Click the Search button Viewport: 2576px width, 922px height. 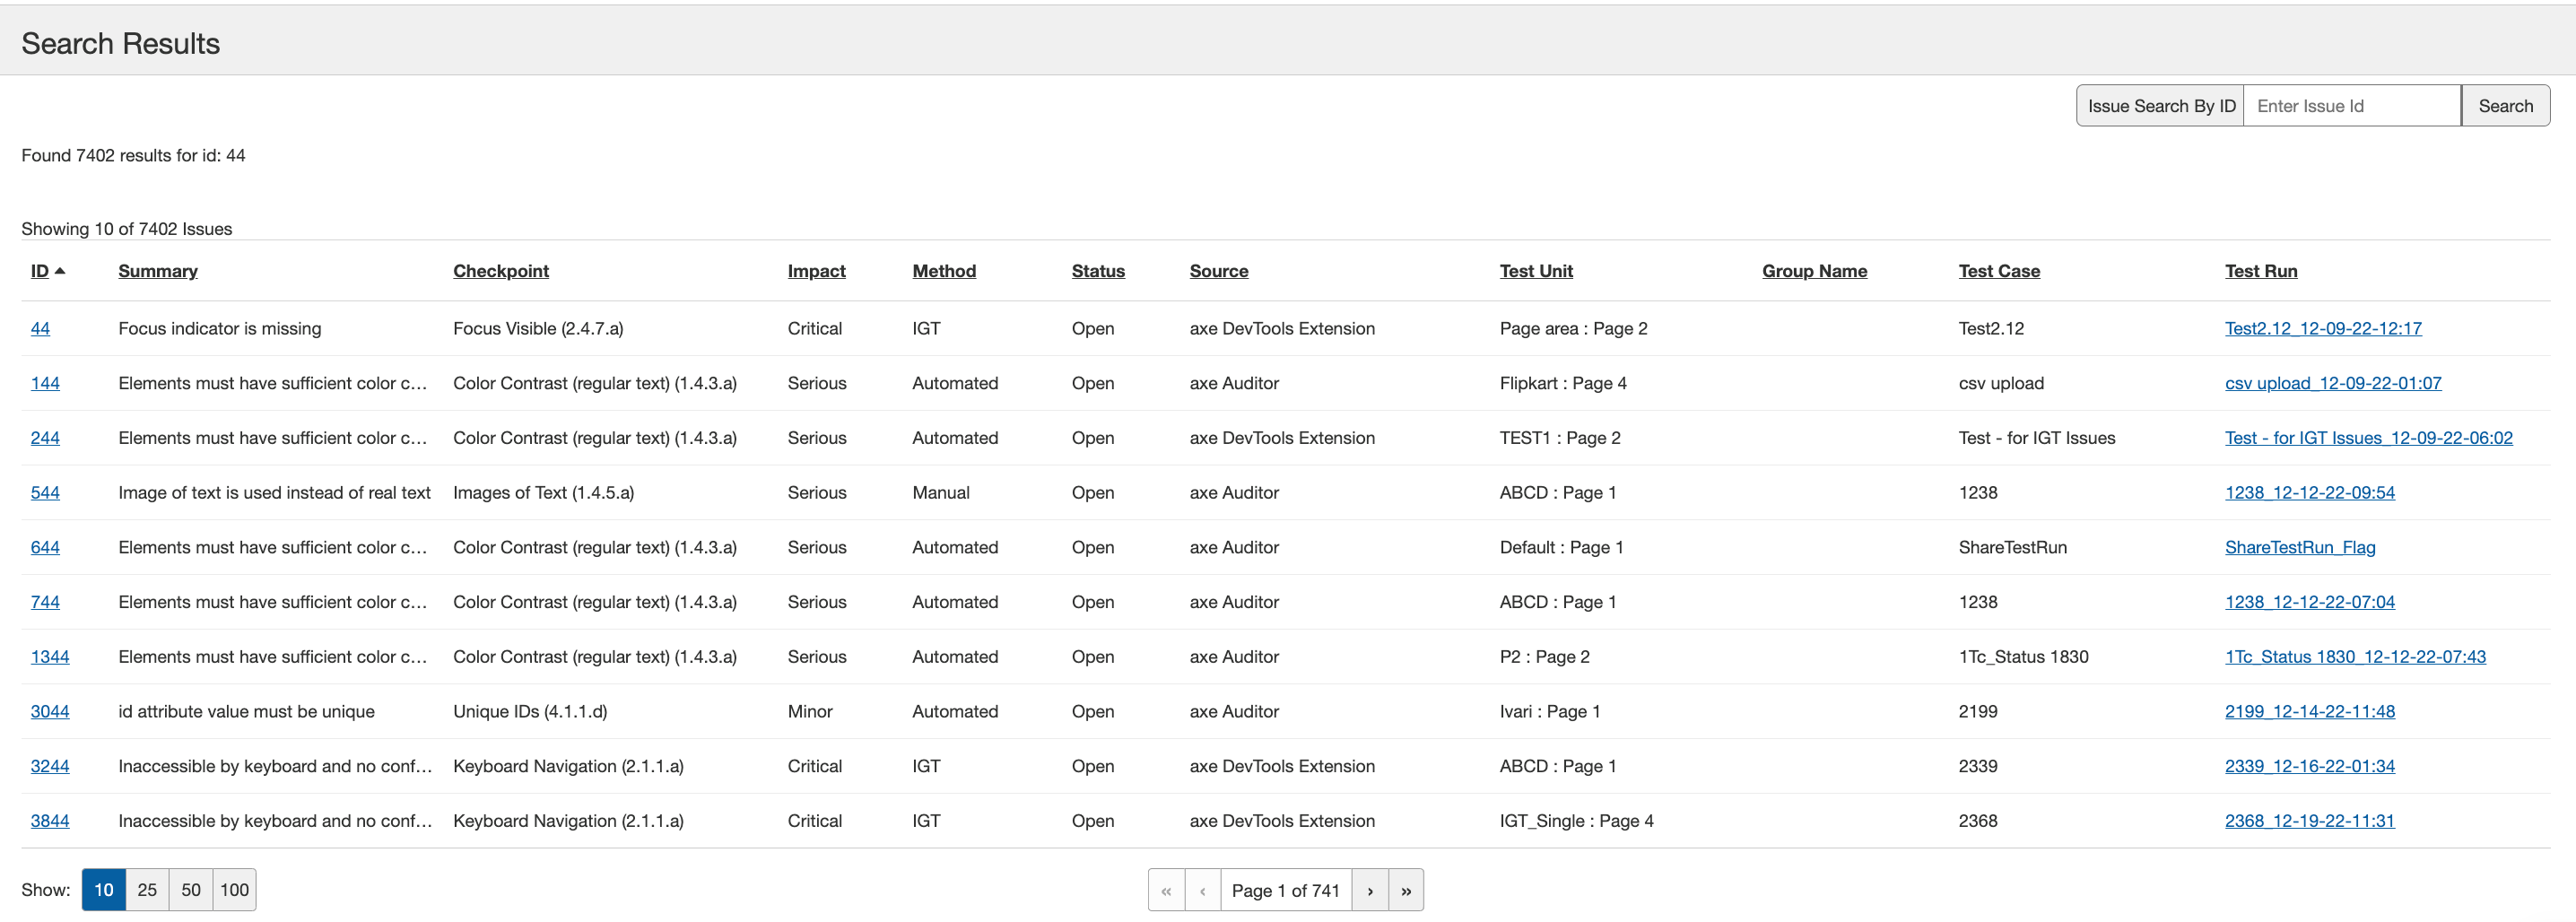point(2505,106)
